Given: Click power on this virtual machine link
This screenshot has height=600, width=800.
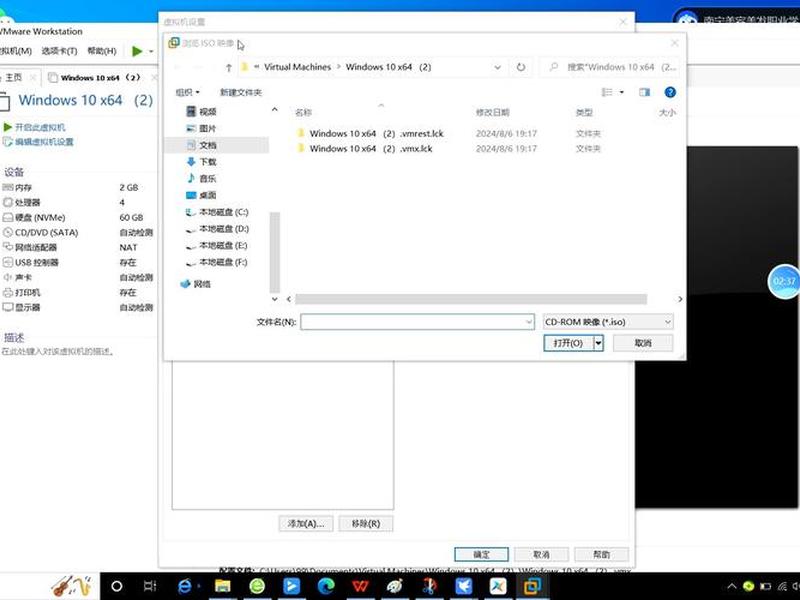Looking at the screenshot, I should click(35, 127).
